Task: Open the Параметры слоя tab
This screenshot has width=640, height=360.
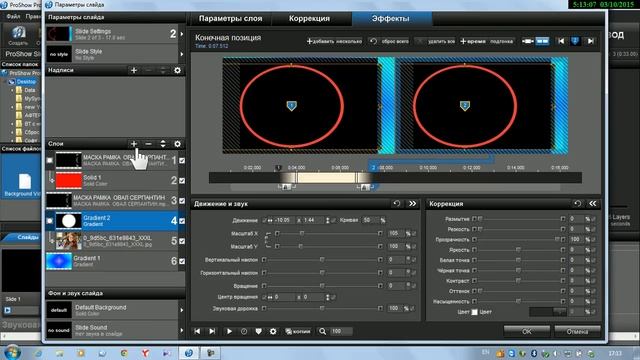Action: pos(230,18)
